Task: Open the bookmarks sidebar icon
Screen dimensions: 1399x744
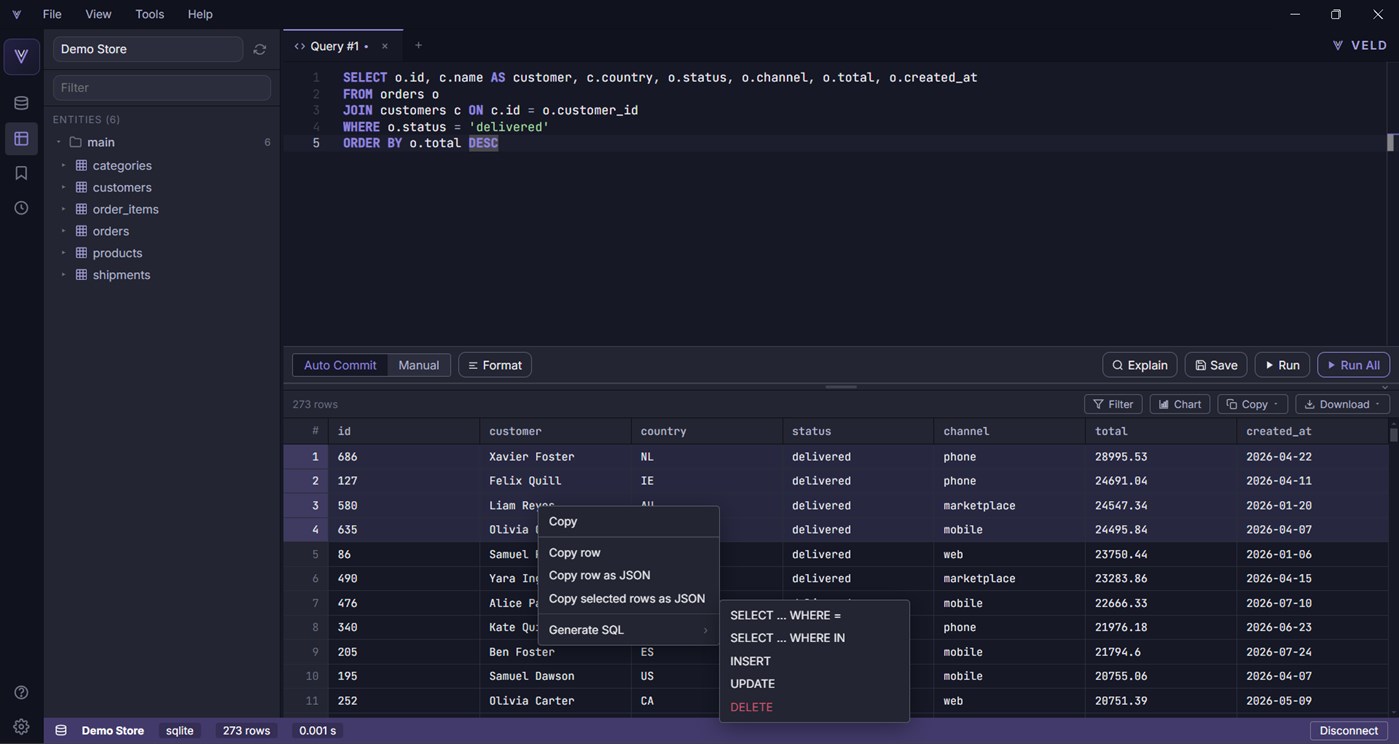Action: pyautogui.click(x=21, y=173)
